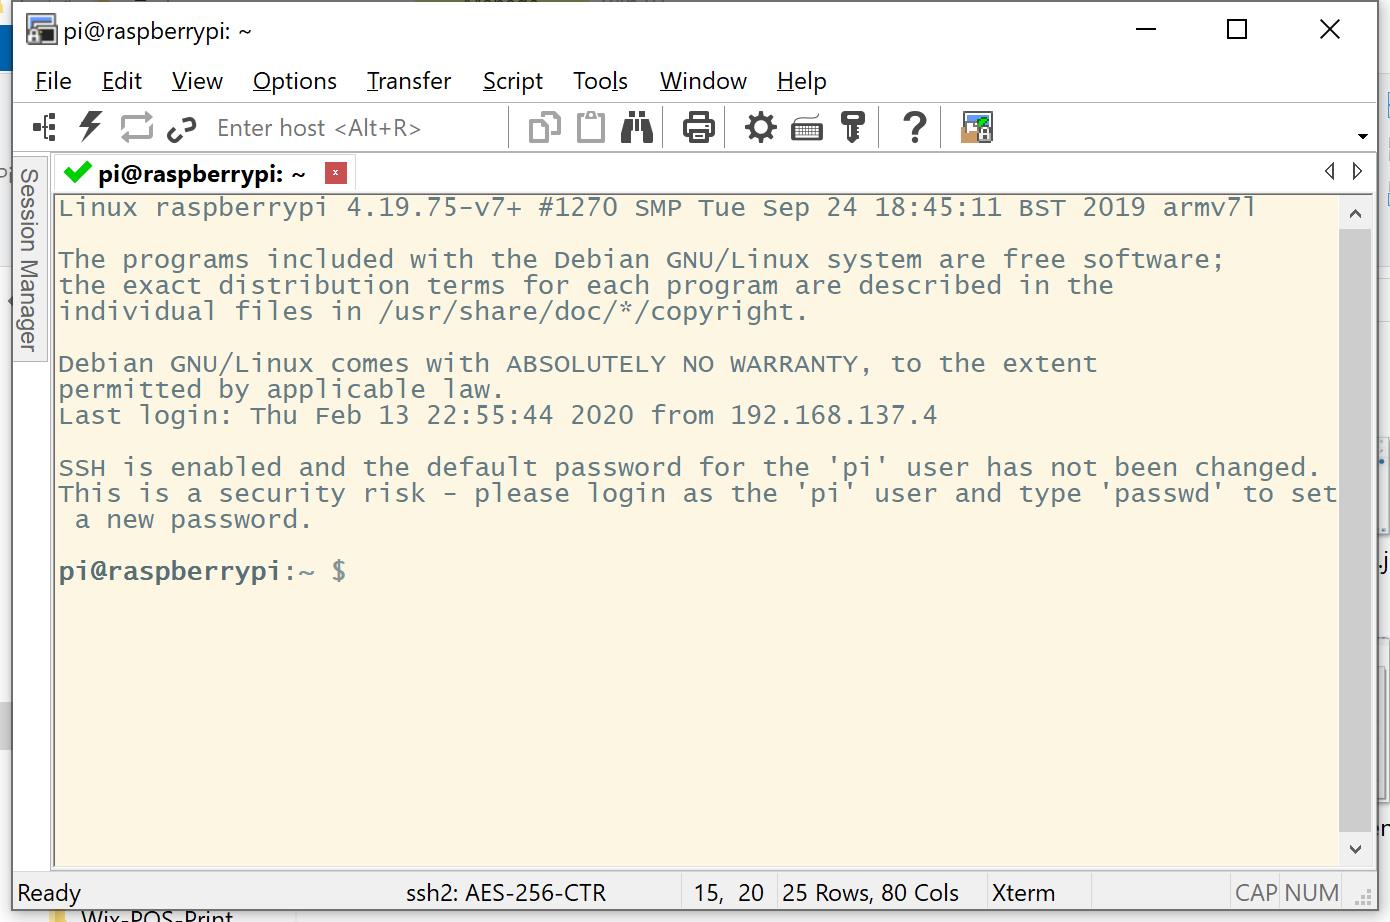Viewport: 1390px width, 922px height.
Task: Click the Copy toolbar icon
Action: point(544,127)
